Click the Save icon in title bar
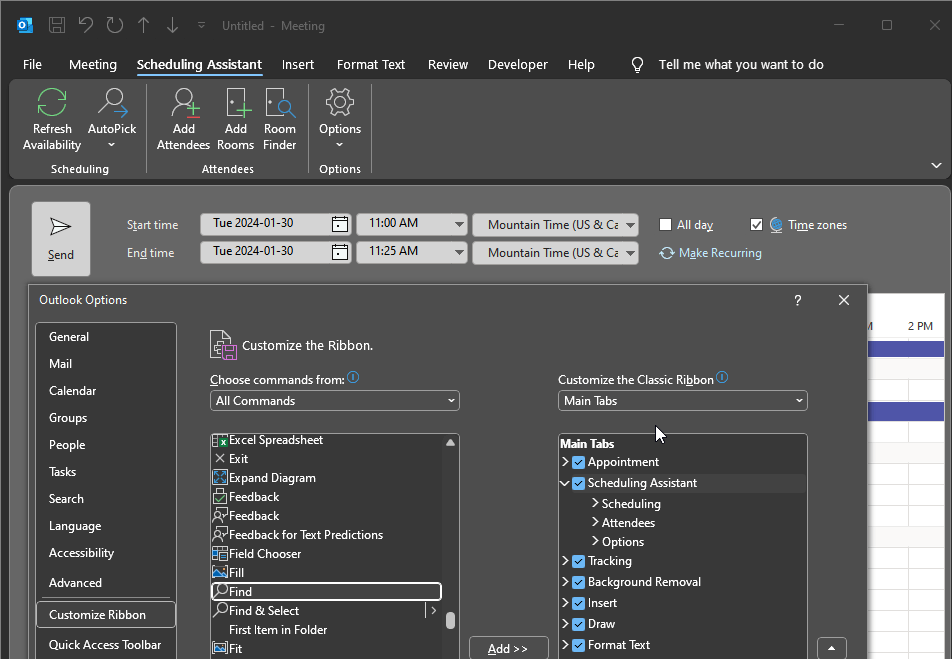Image resolution: width=952 pixels, height=659 pixels. pyautogui.click(x=57, y=25)
